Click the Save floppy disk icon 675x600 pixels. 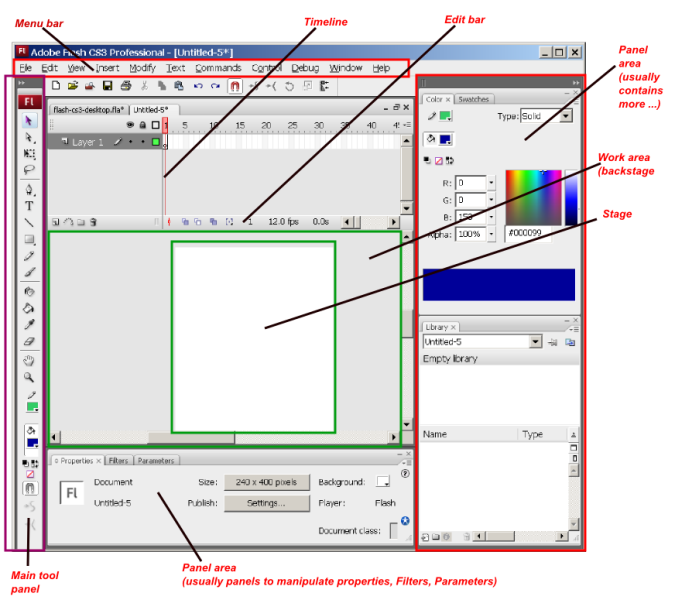[108, 86]
